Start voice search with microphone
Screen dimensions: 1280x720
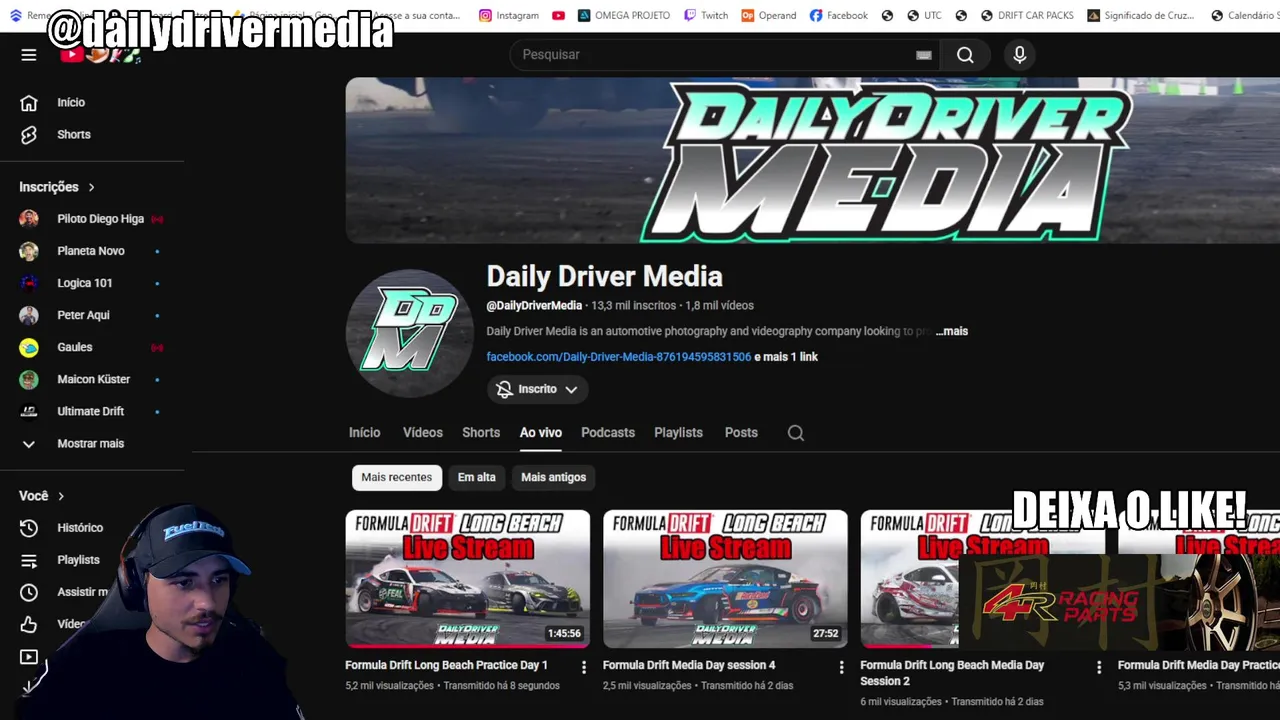point(1019,55)
